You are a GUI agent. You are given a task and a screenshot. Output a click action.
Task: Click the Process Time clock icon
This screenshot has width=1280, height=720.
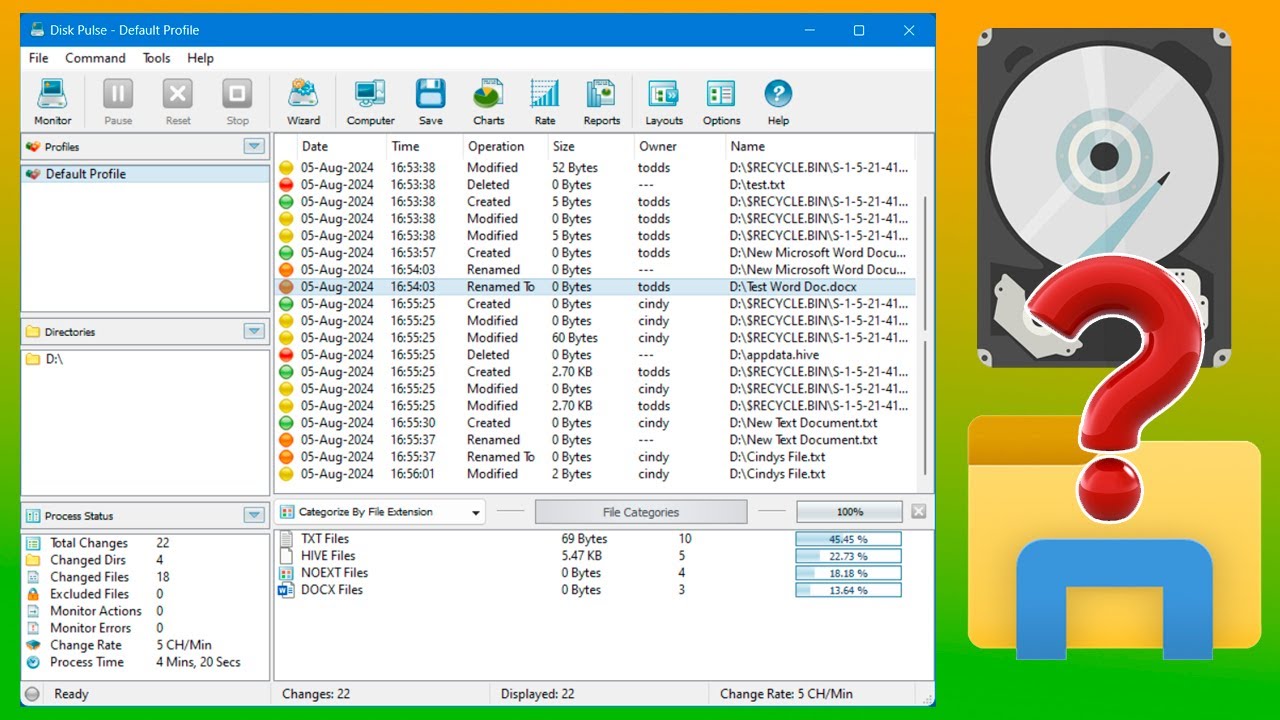coord(33,662)
